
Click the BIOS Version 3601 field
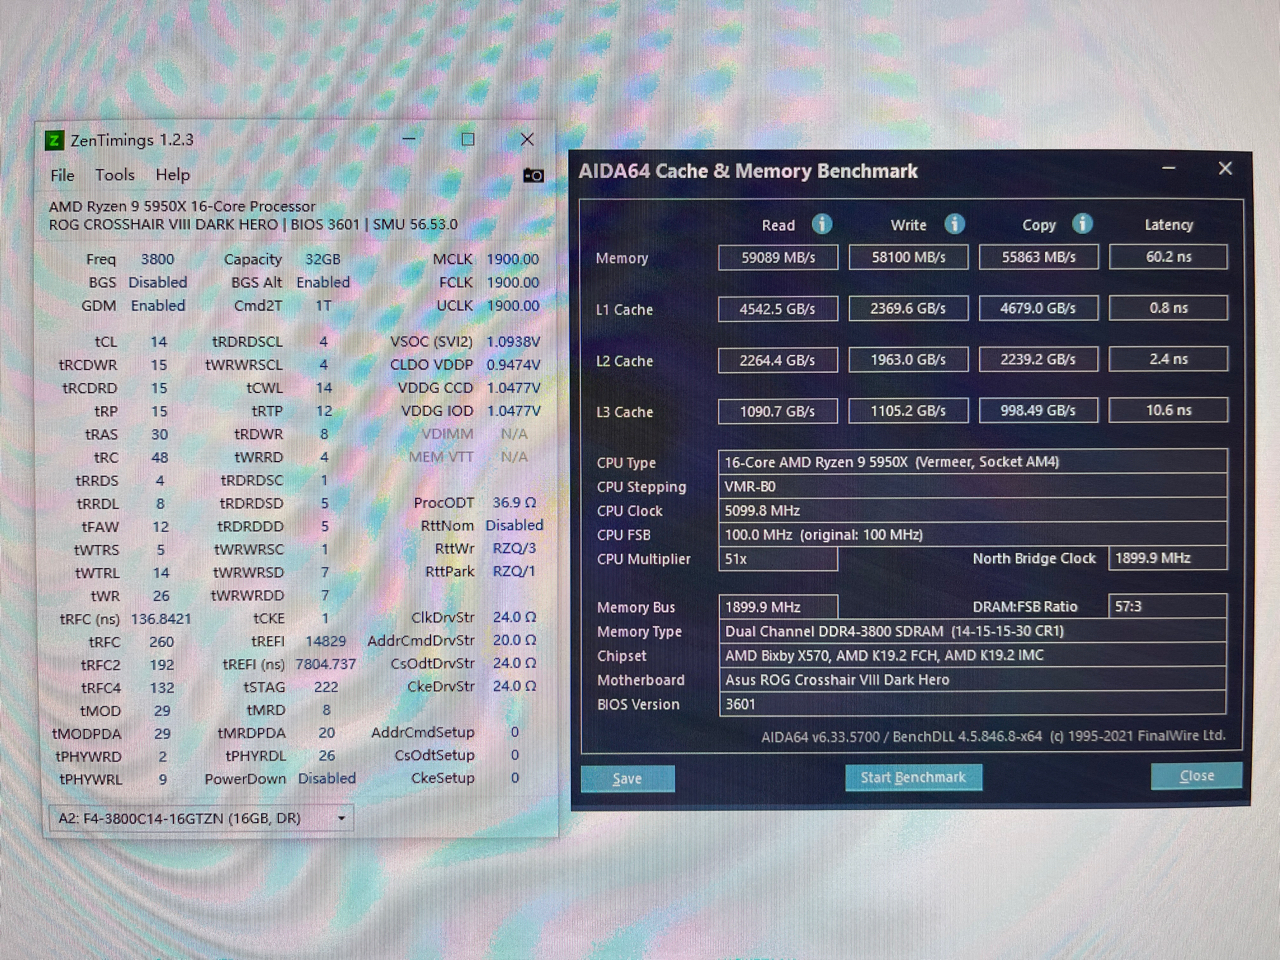point(972,704)
